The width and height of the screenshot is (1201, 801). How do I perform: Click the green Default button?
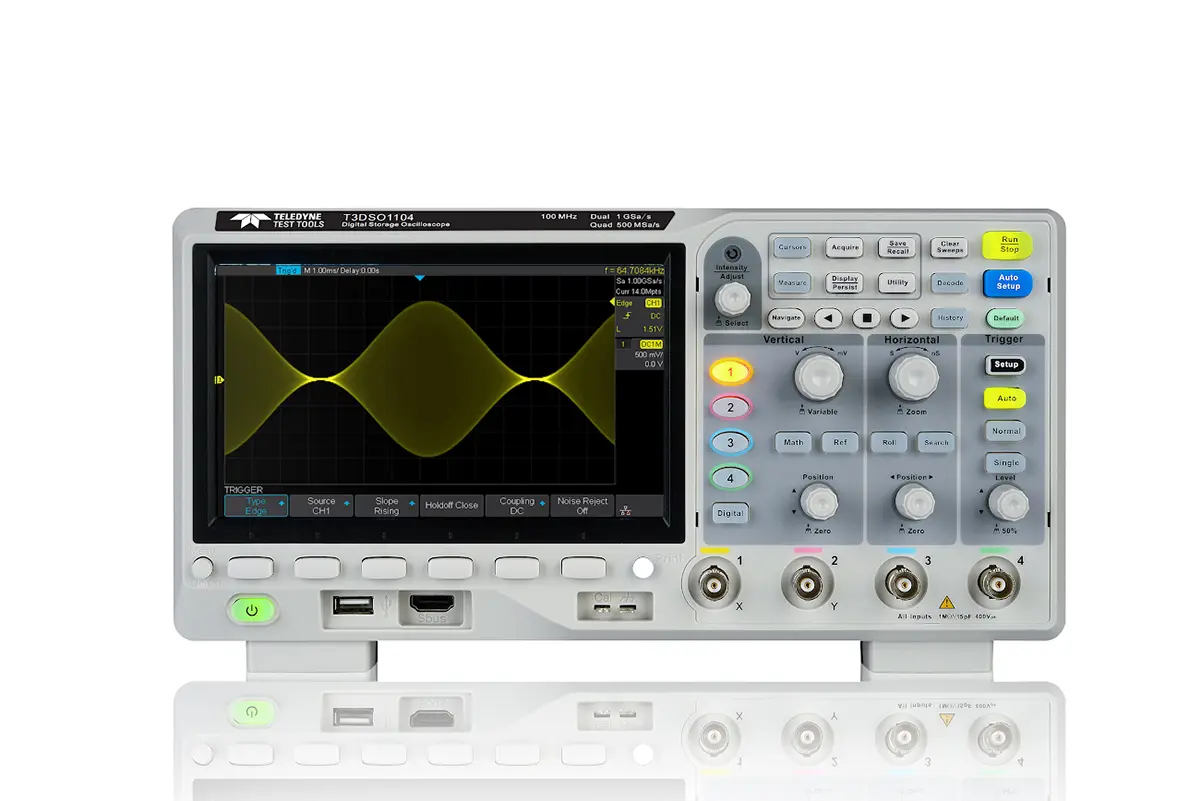[1006, 318]
